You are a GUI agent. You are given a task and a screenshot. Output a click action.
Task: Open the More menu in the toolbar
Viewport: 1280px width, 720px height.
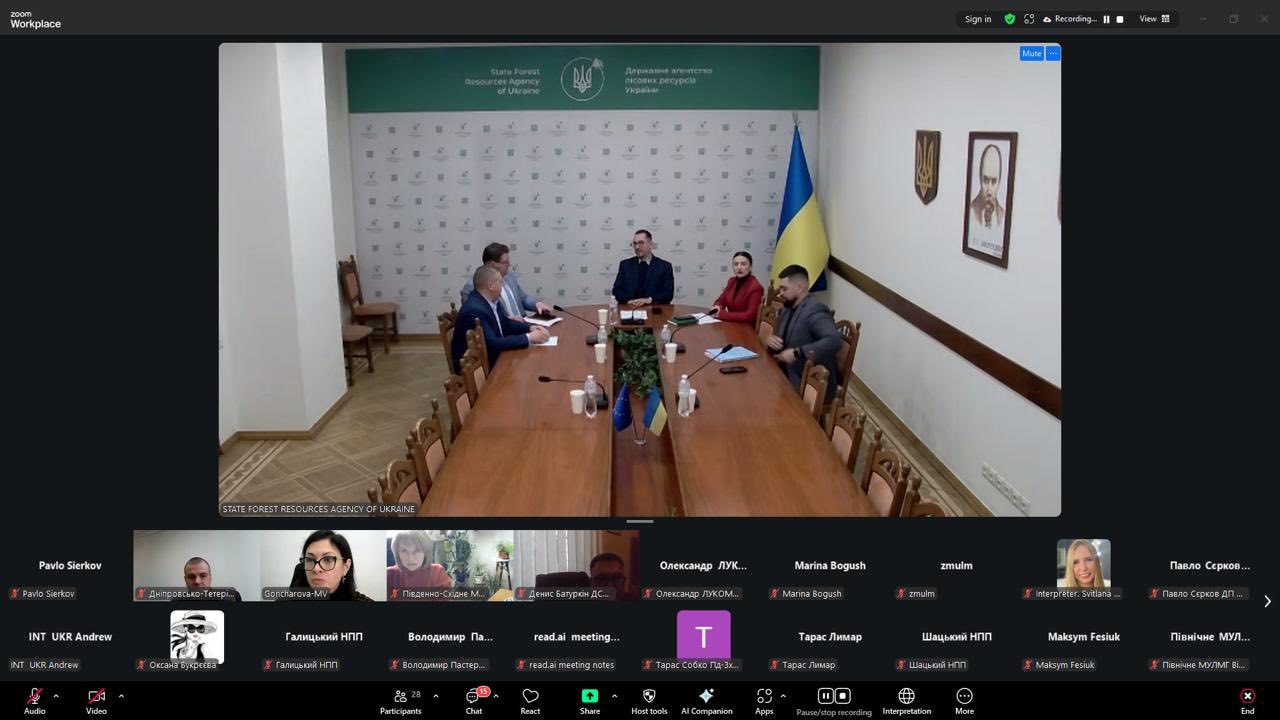964,697
